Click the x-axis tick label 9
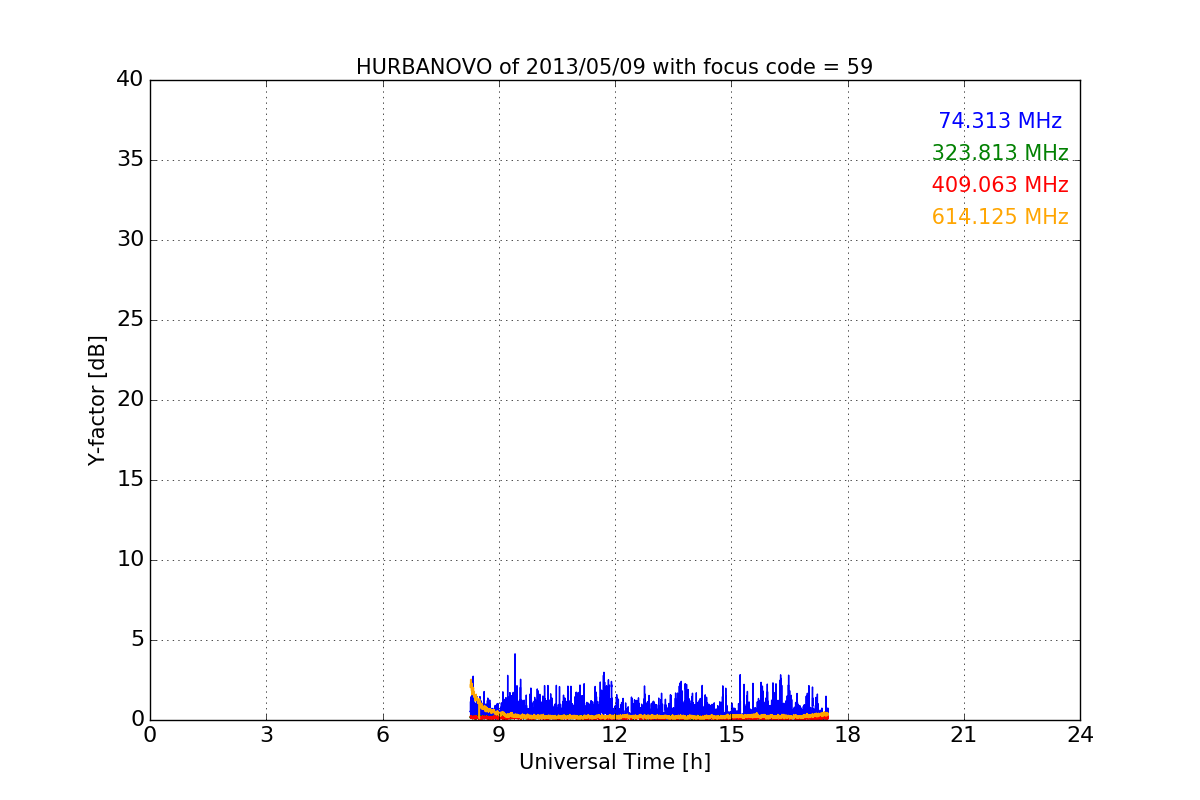This screenshot has width=1200, height=800. coord(498,735)
